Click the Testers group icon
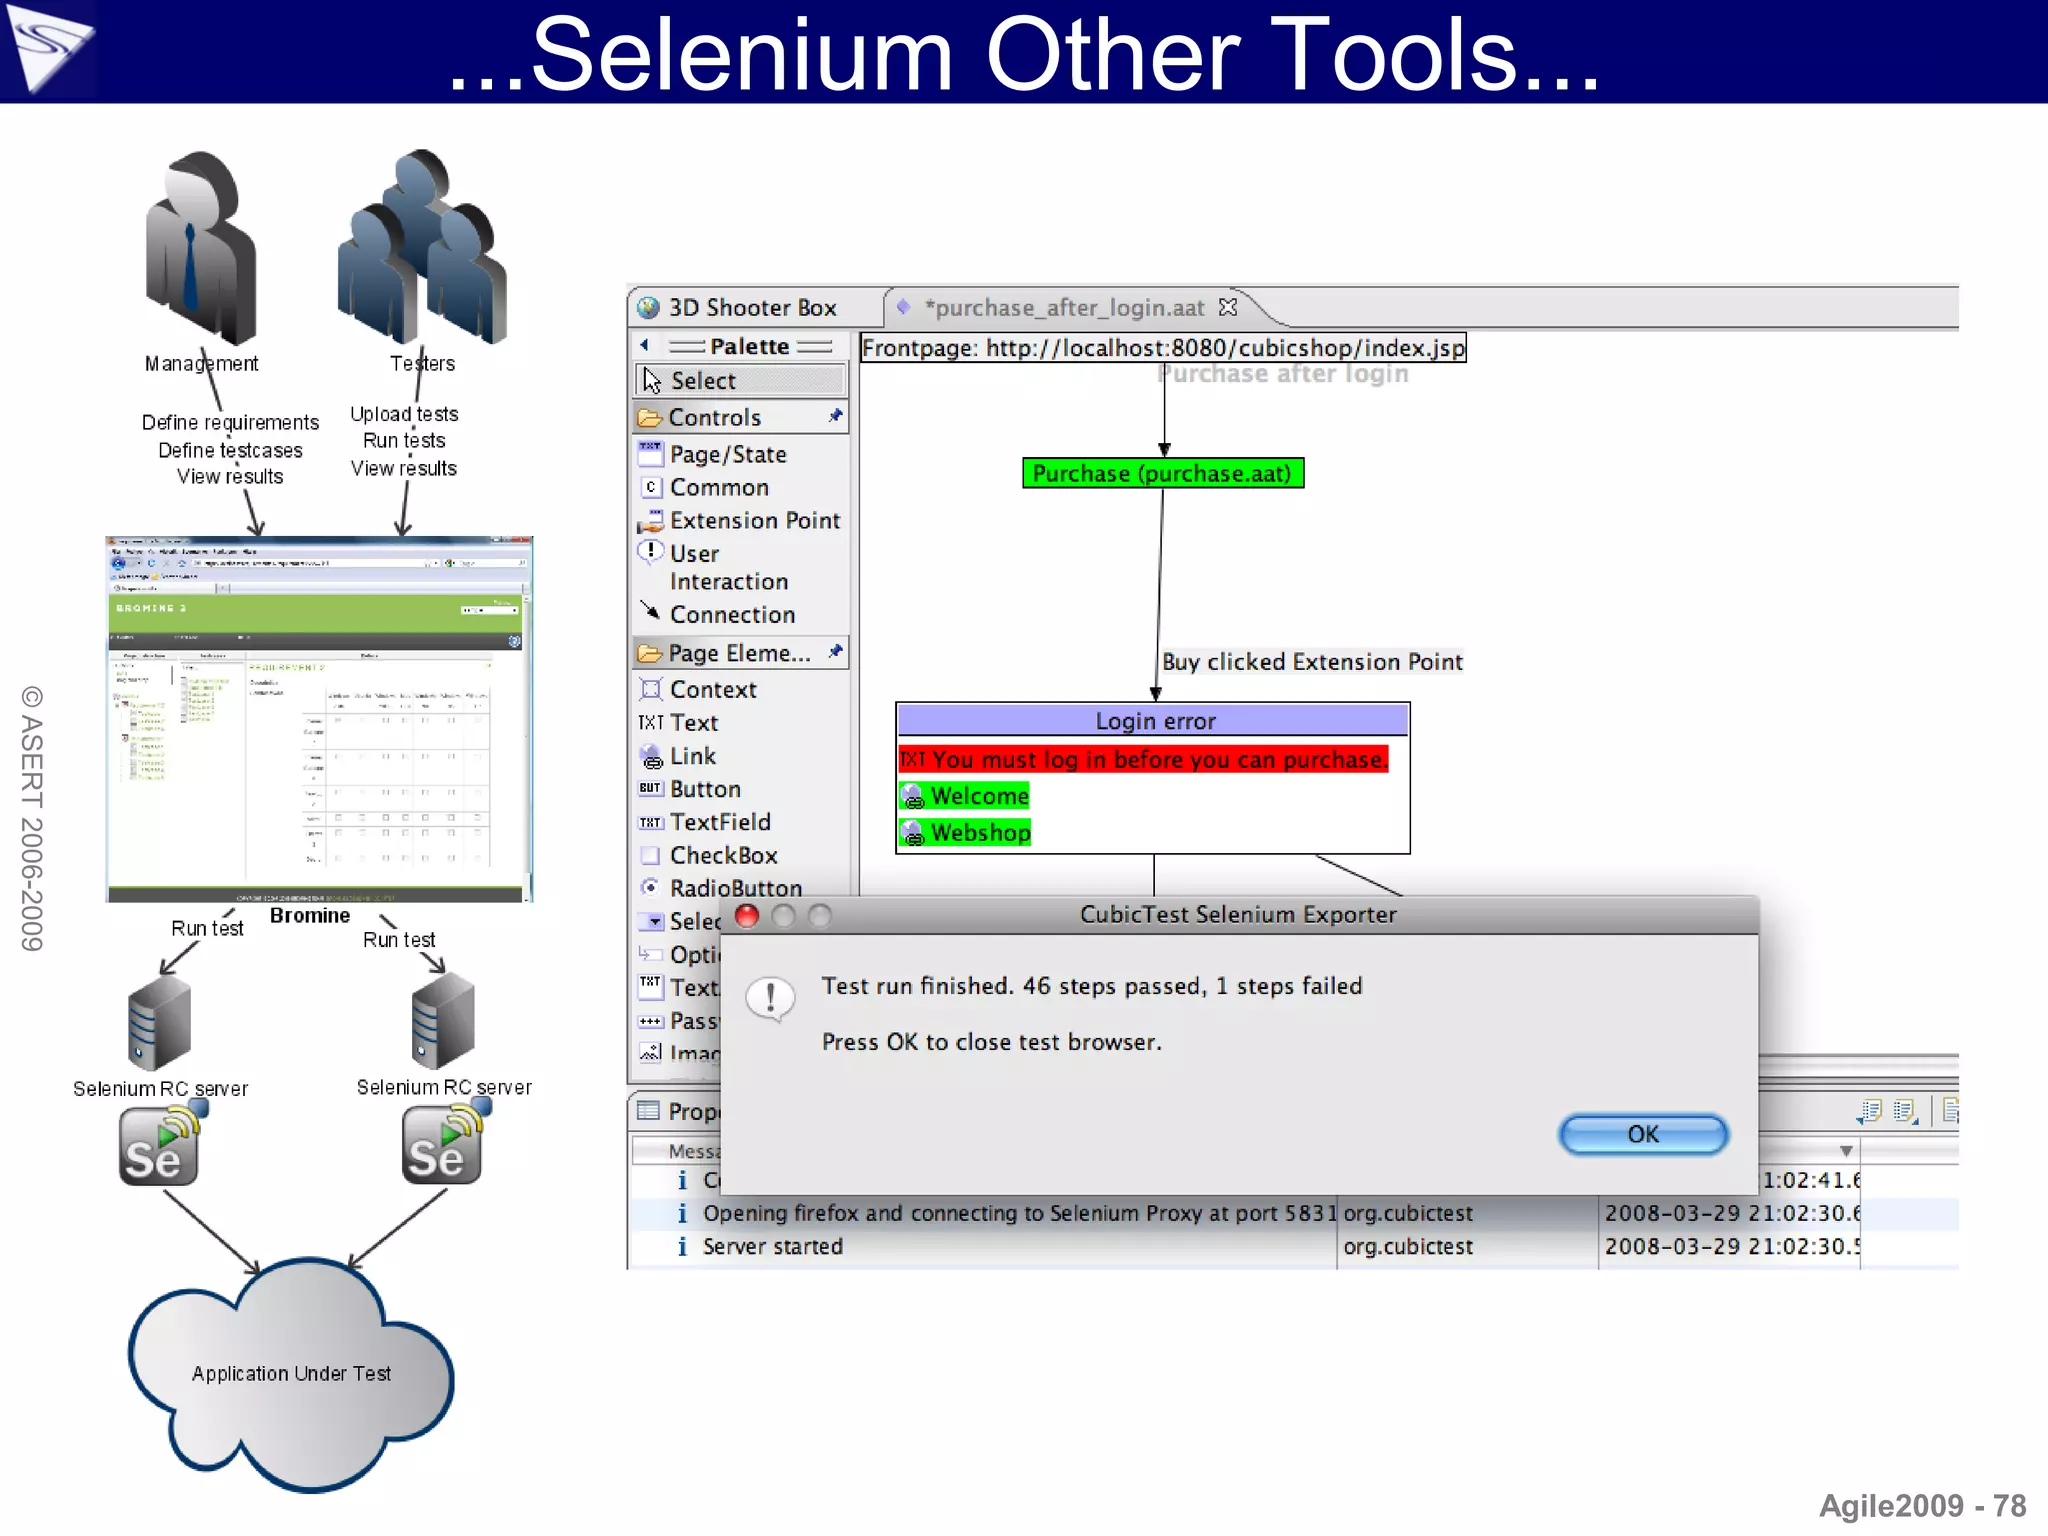The width and height of the screenshot is (2048, 1536). (x=421, y=245)
